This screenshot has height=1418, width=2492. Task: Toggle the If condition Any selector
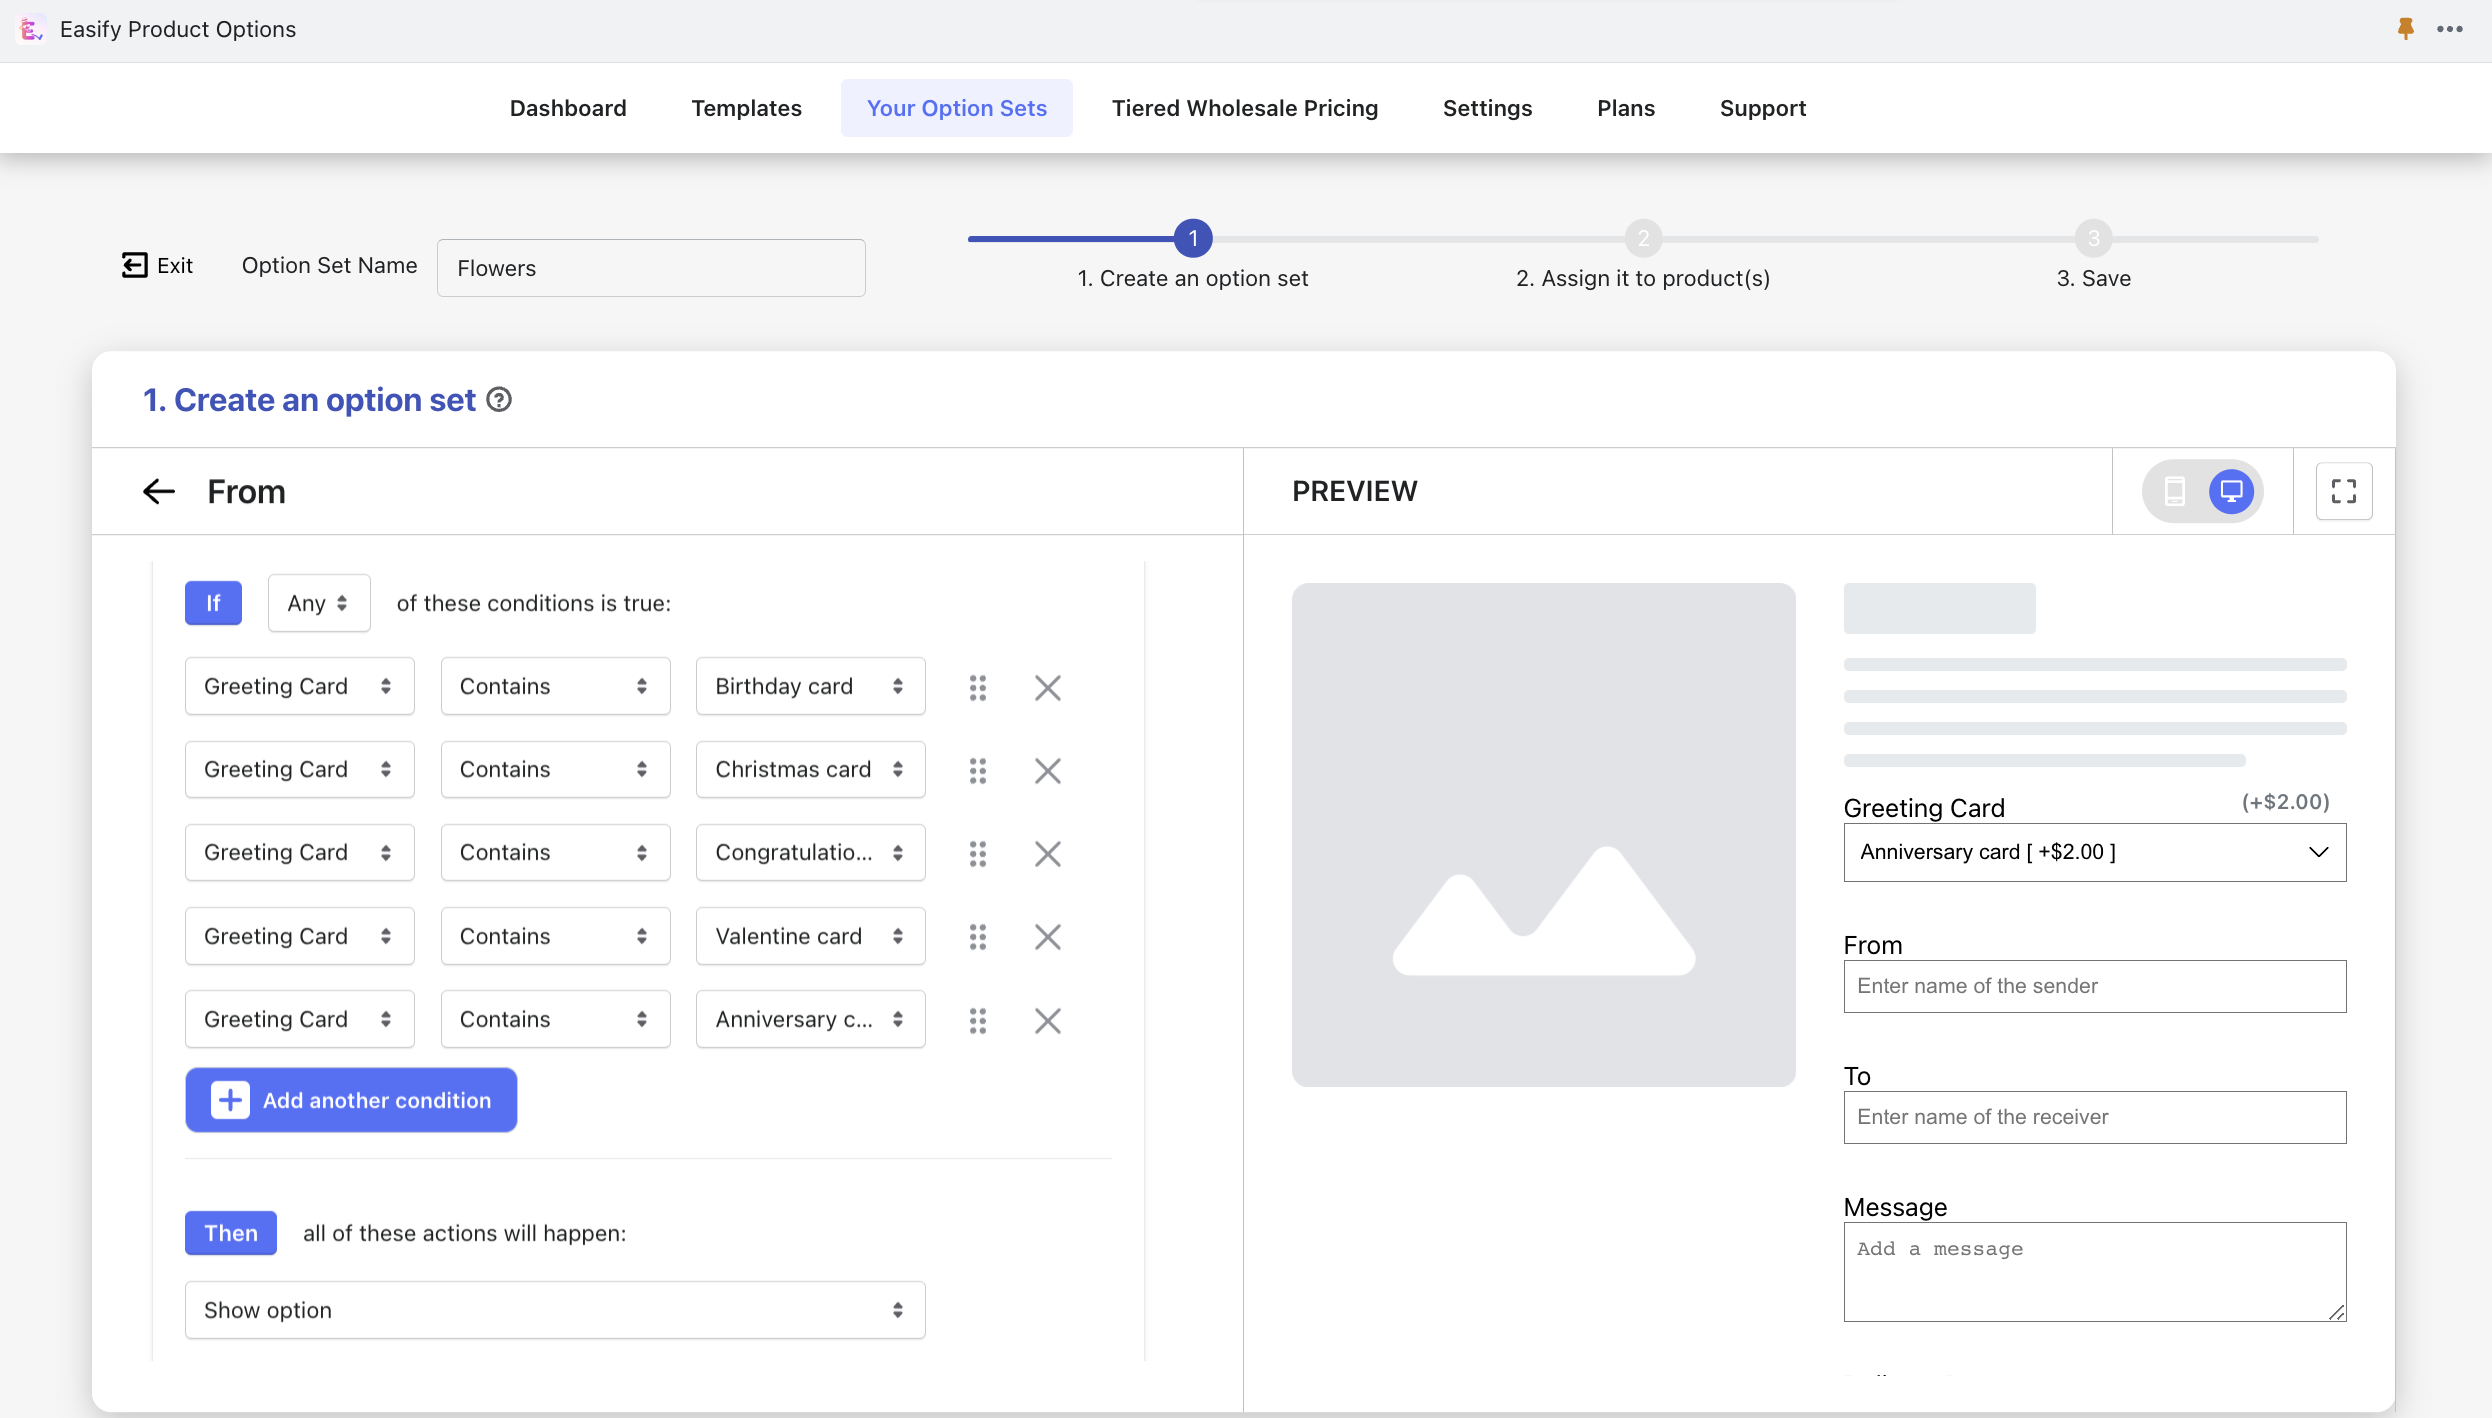[318, 601]
